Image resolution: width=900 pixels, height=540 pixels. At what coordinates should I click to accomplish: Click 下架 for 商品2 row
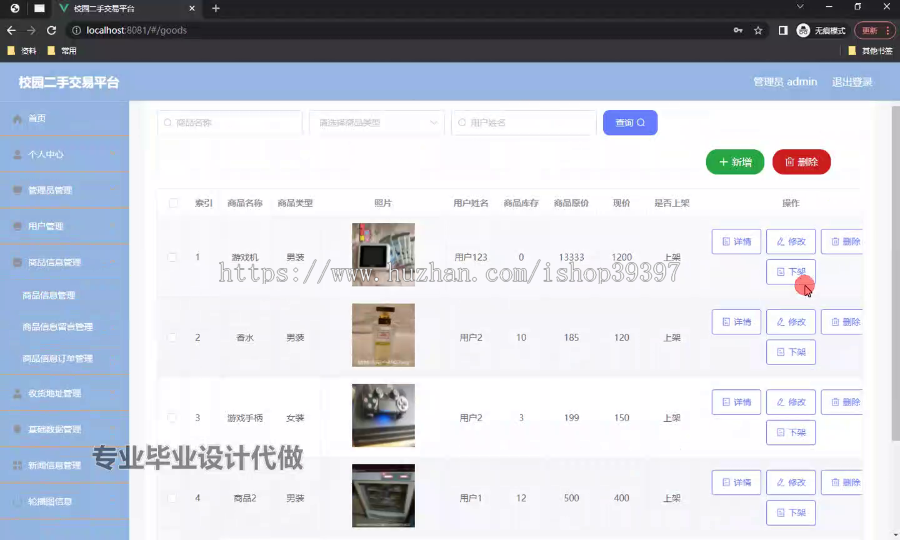tap(790, 513)
